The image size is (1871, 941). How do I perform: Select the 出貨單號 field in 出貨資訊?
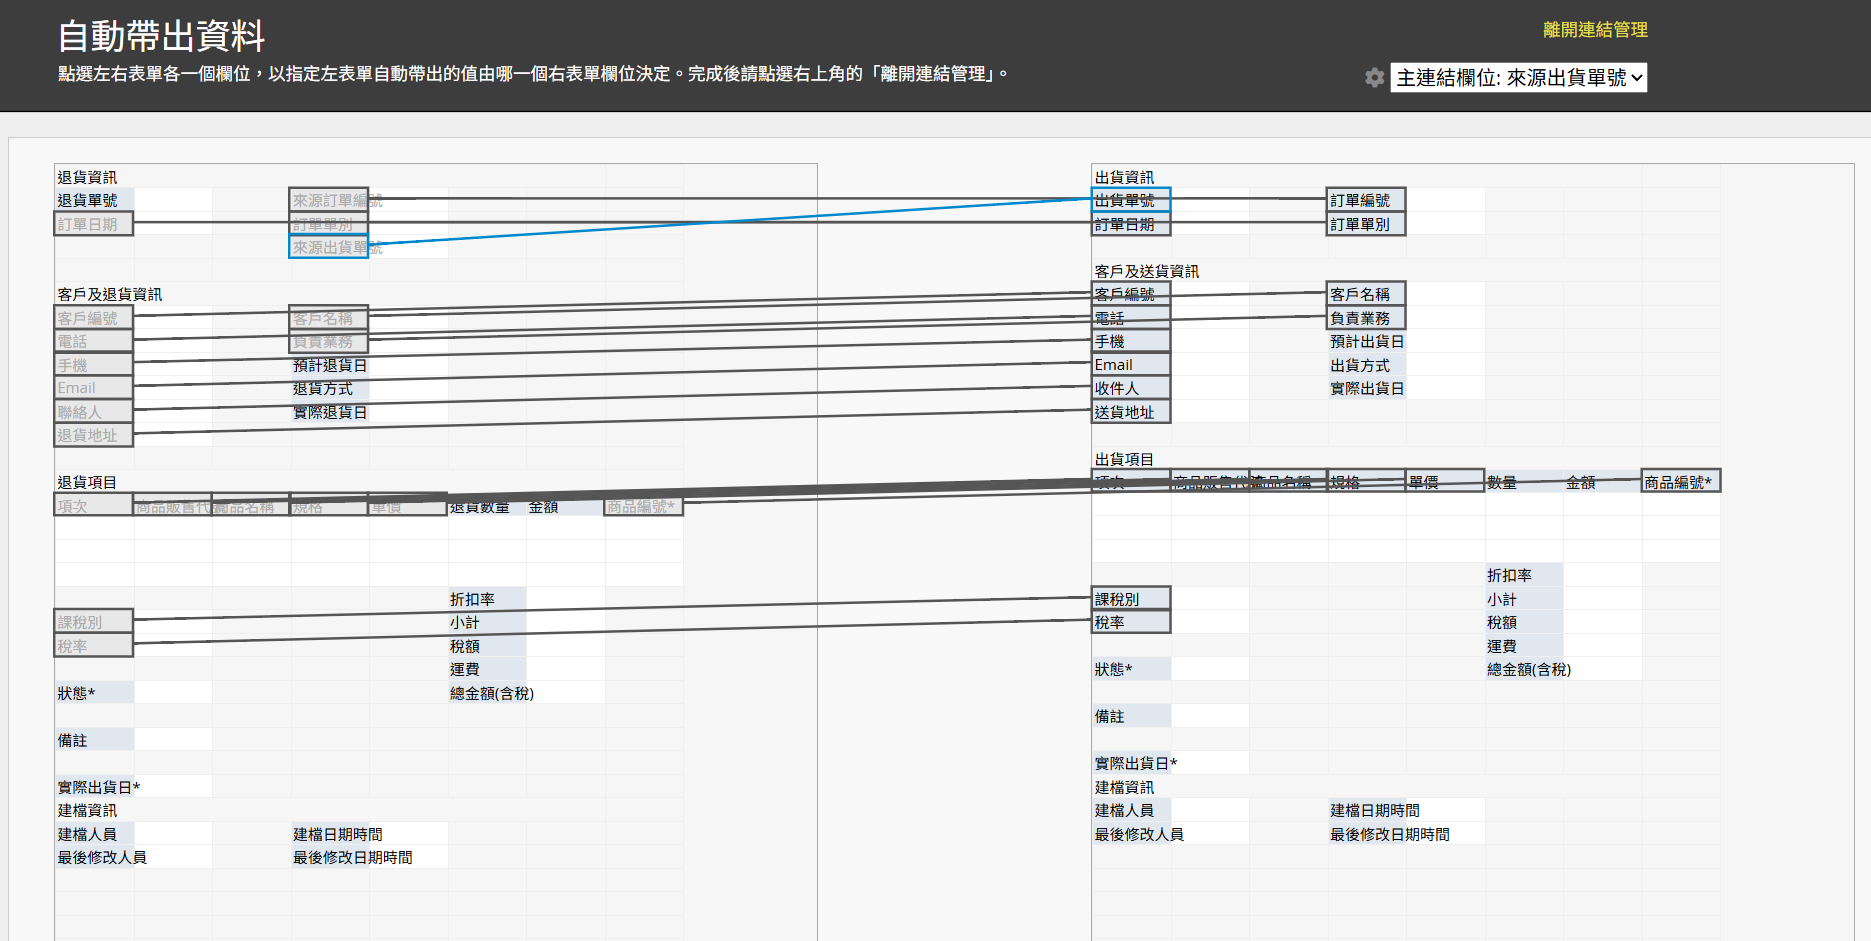1130,200
